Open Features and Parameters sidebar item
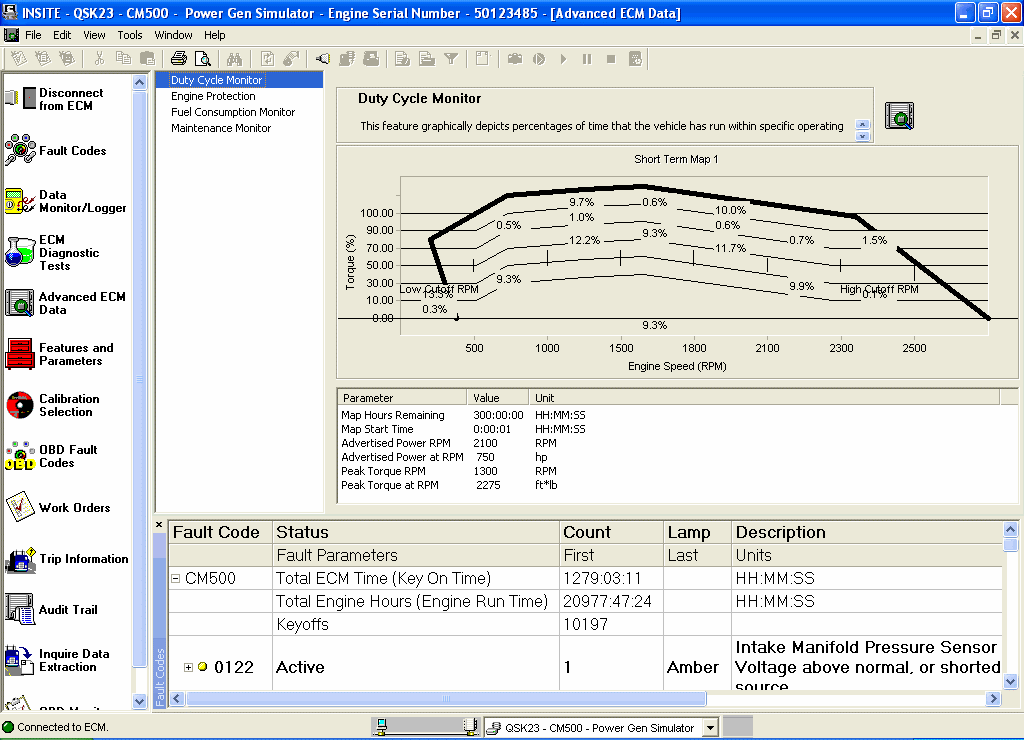Image resolution: width=1024 pixels, height=740 pixels. [x=60, y=354]
